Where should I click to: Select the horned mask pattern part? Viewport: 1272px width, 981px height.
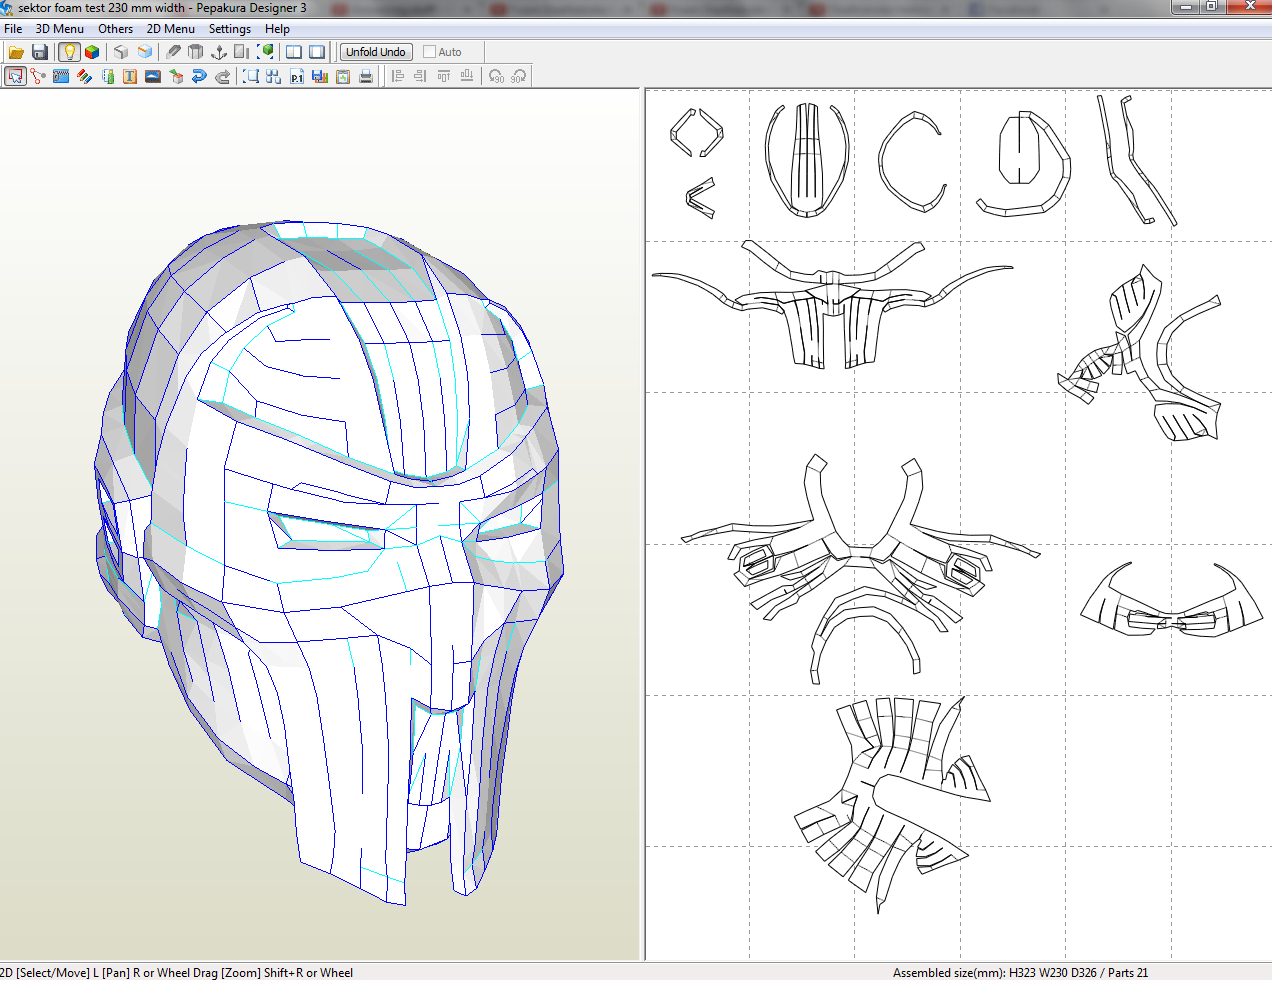tap(832, 303)
